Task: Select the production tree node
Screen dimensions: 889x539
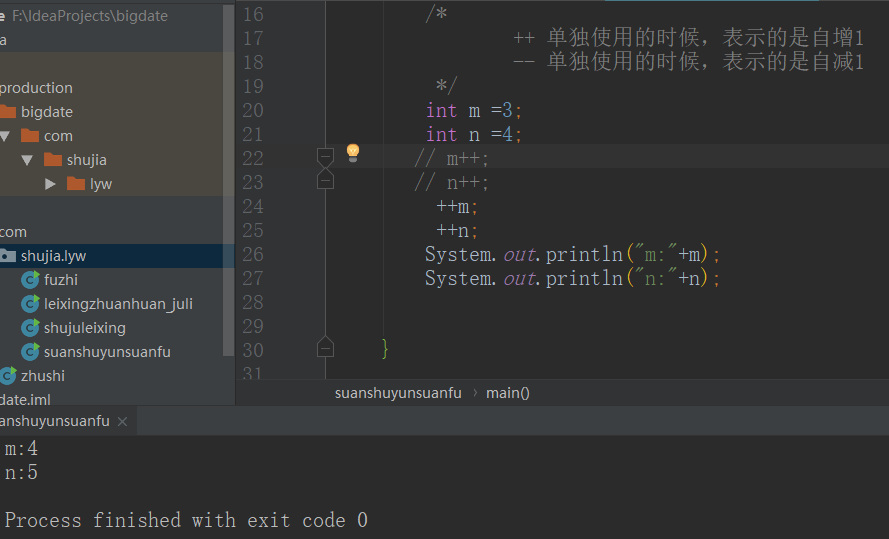Action: click(36, 88)
